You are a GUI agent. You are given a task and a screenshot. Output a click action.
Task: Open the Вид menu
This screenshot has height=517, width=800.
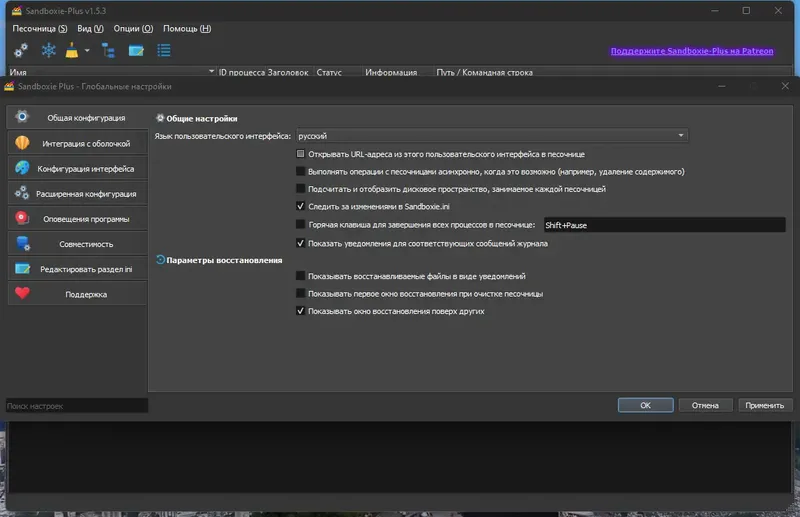coord(90,29)
